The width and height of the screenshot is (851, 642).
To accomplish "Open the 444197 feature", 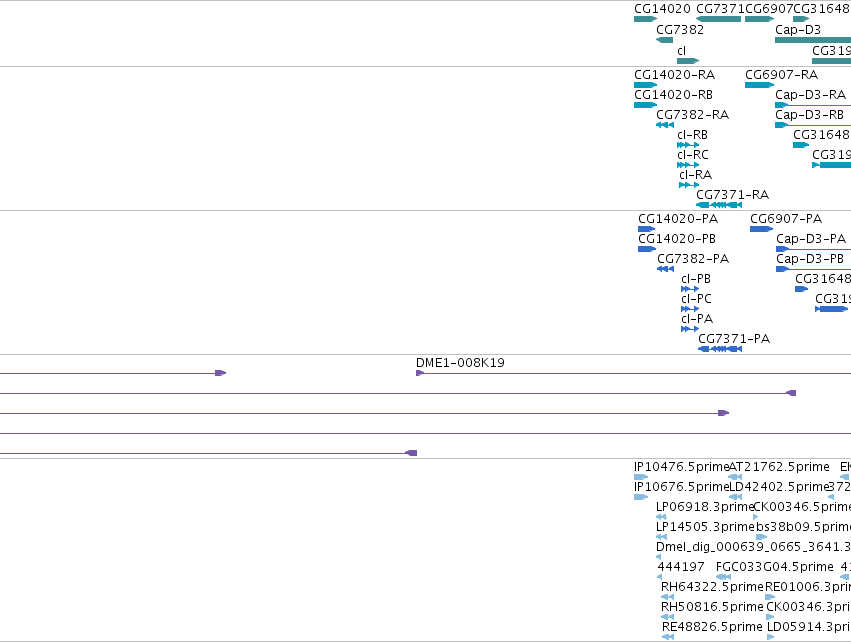I will point(659,577).
